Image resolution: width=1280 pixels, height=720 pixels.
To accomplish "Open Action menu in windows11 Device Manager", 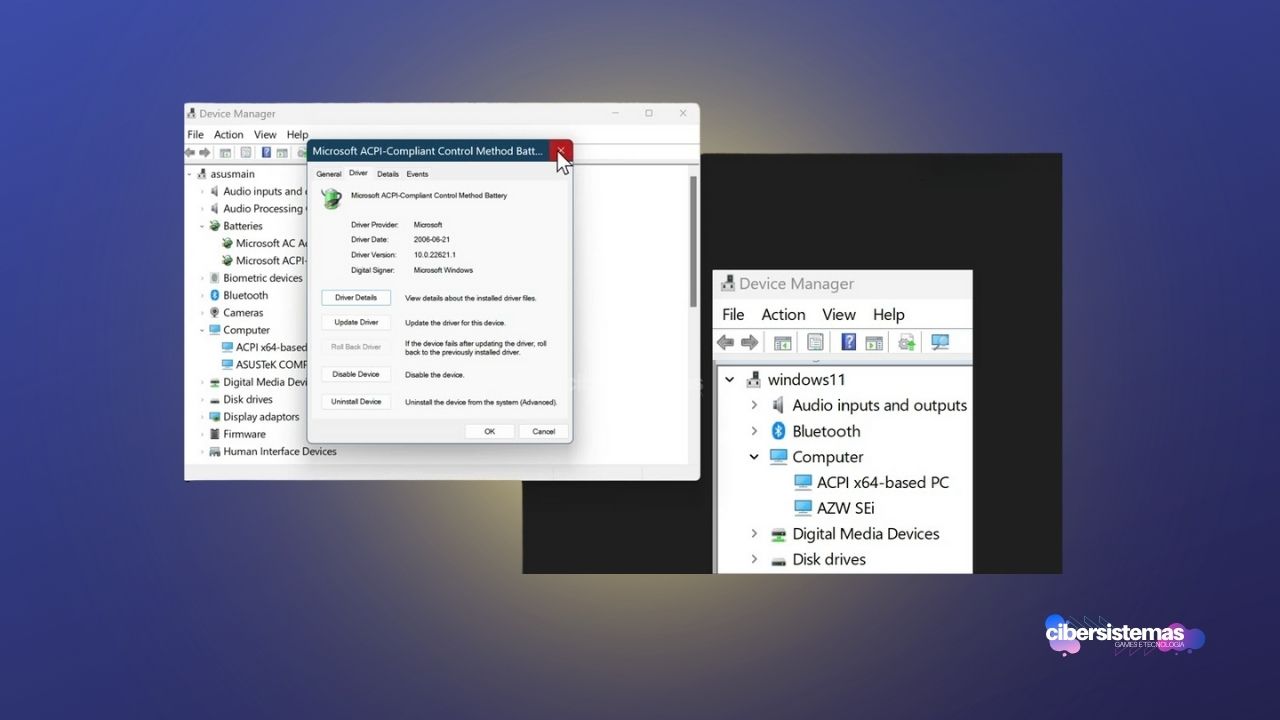I will 783,314.
